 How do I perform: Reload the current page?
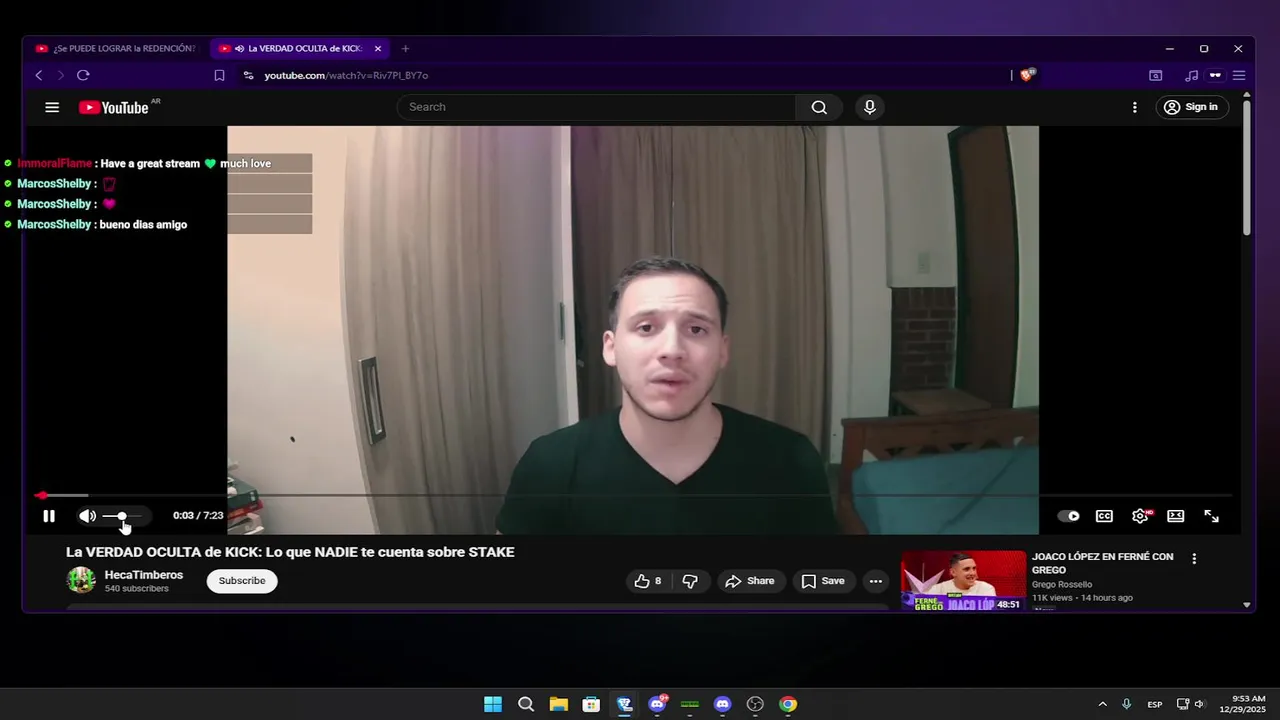(x=83, y=75)
